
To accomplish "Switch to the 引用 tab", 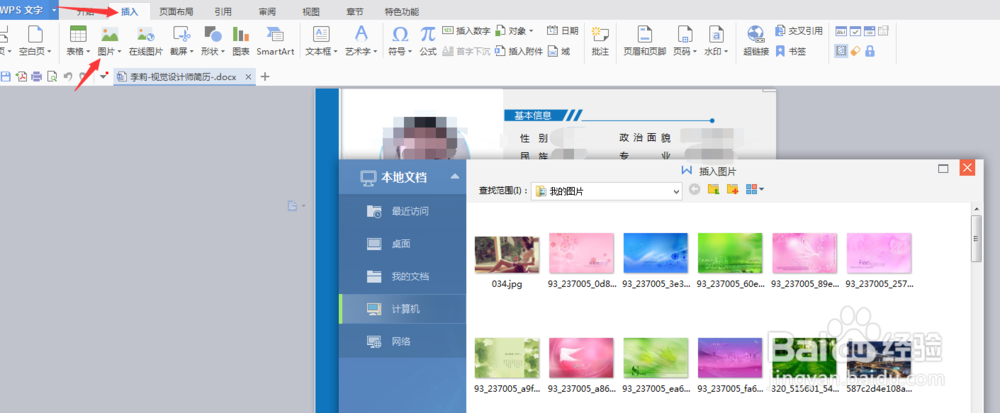I will [223, 11].
